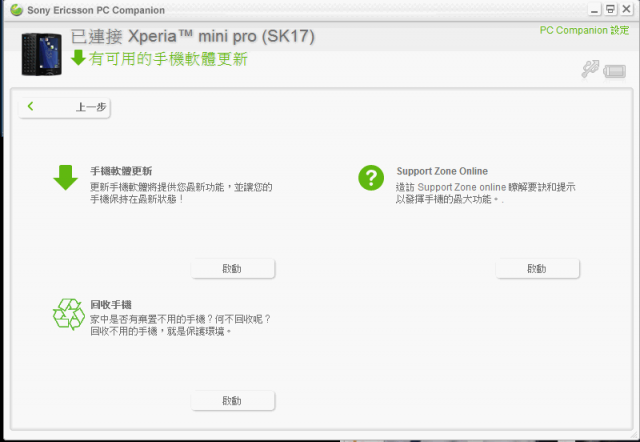The height and width of the screenshot is (442, 640).
Task: Launch Support Zone Online with 啟動
Action: 538,269
